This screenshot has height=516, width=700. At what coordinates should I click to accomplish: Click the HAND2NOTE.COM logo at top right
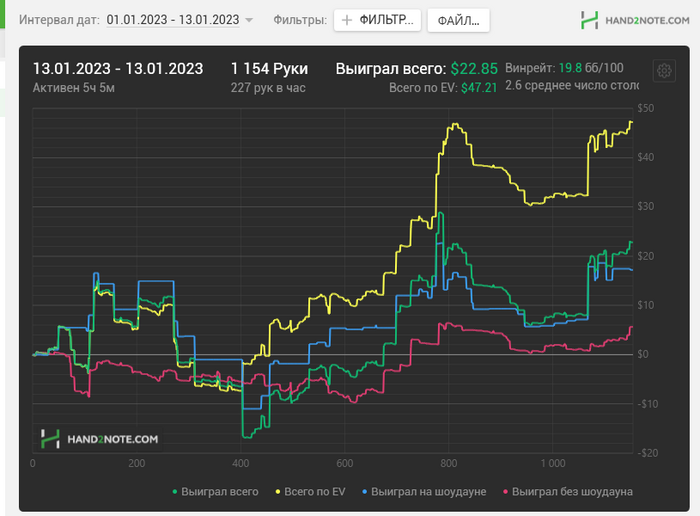pos(635,20)
